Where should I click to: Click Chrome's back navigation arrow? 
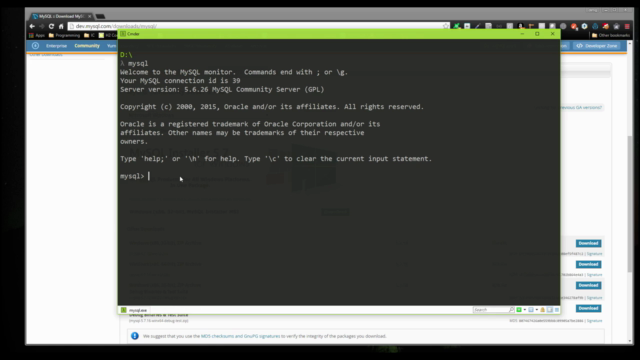coord(32,26)
